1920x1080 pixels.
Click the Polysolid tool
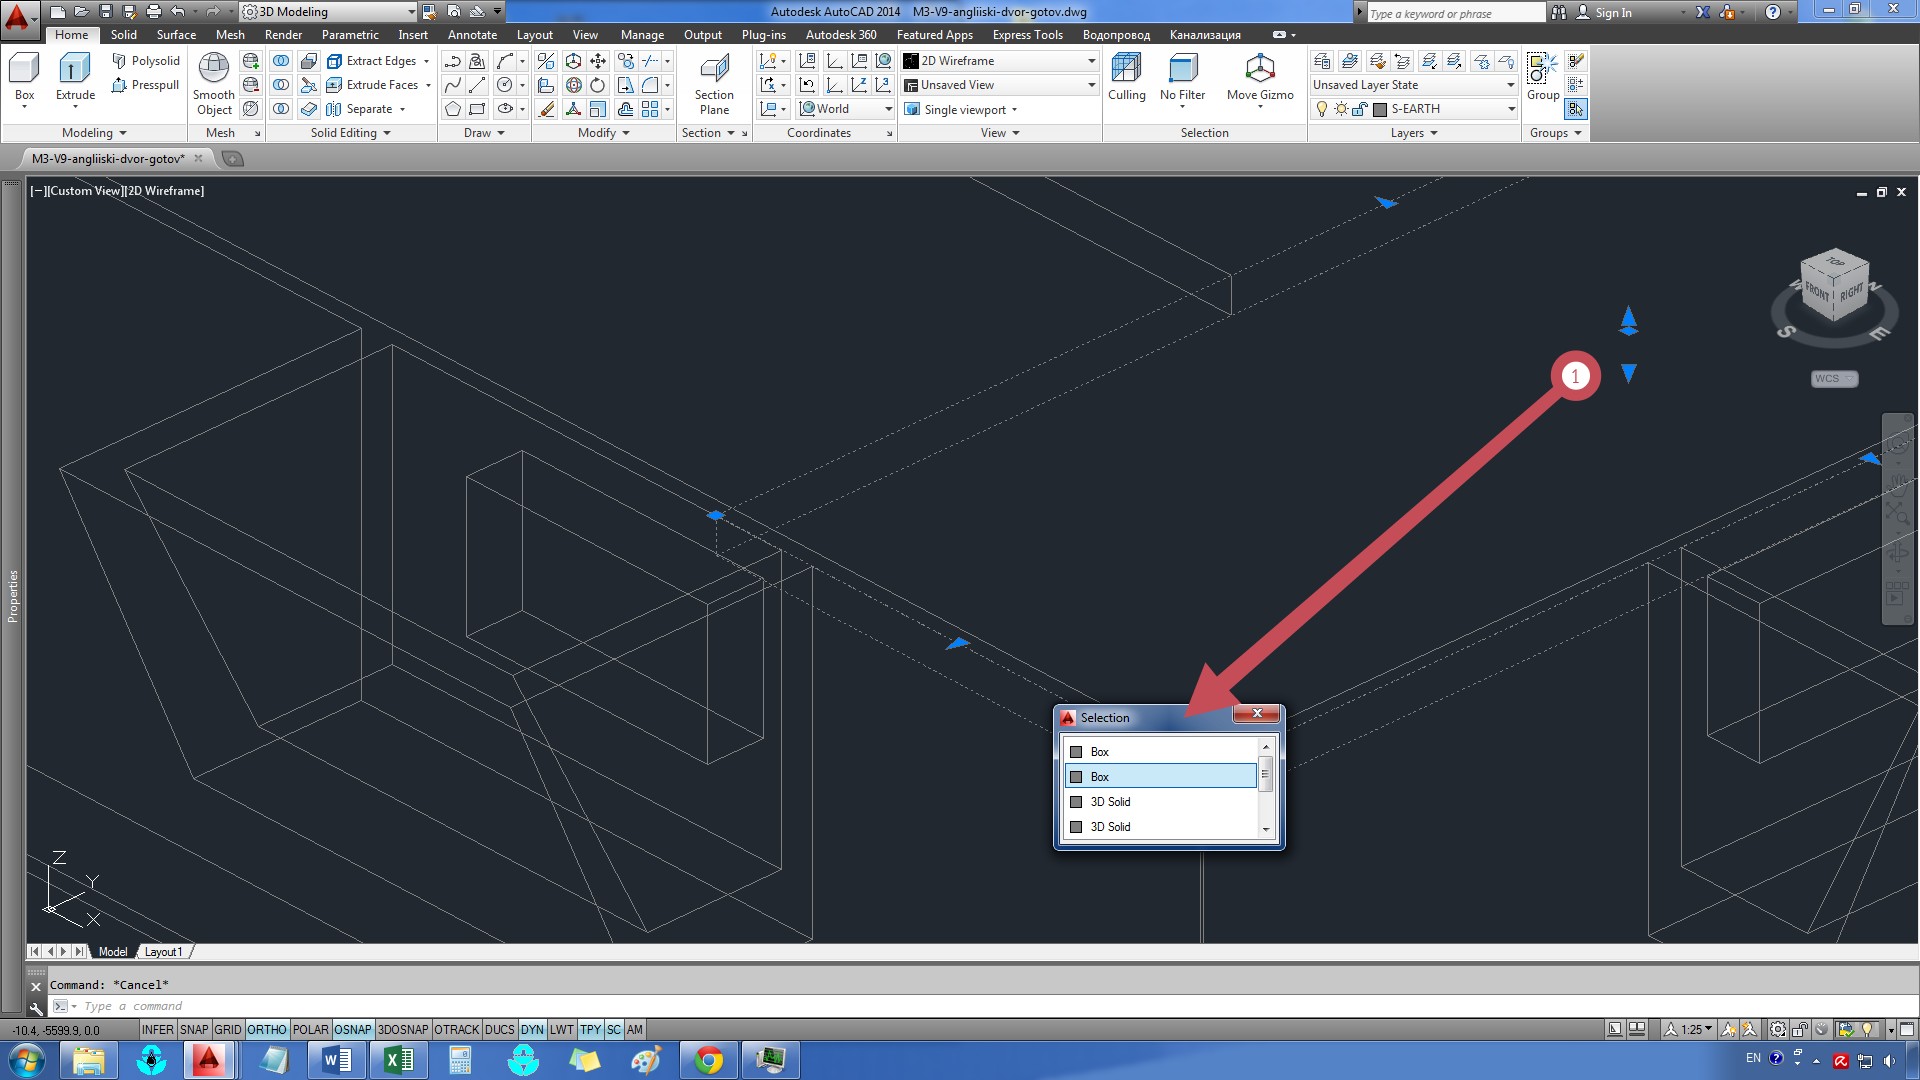[x=146, y=61]
